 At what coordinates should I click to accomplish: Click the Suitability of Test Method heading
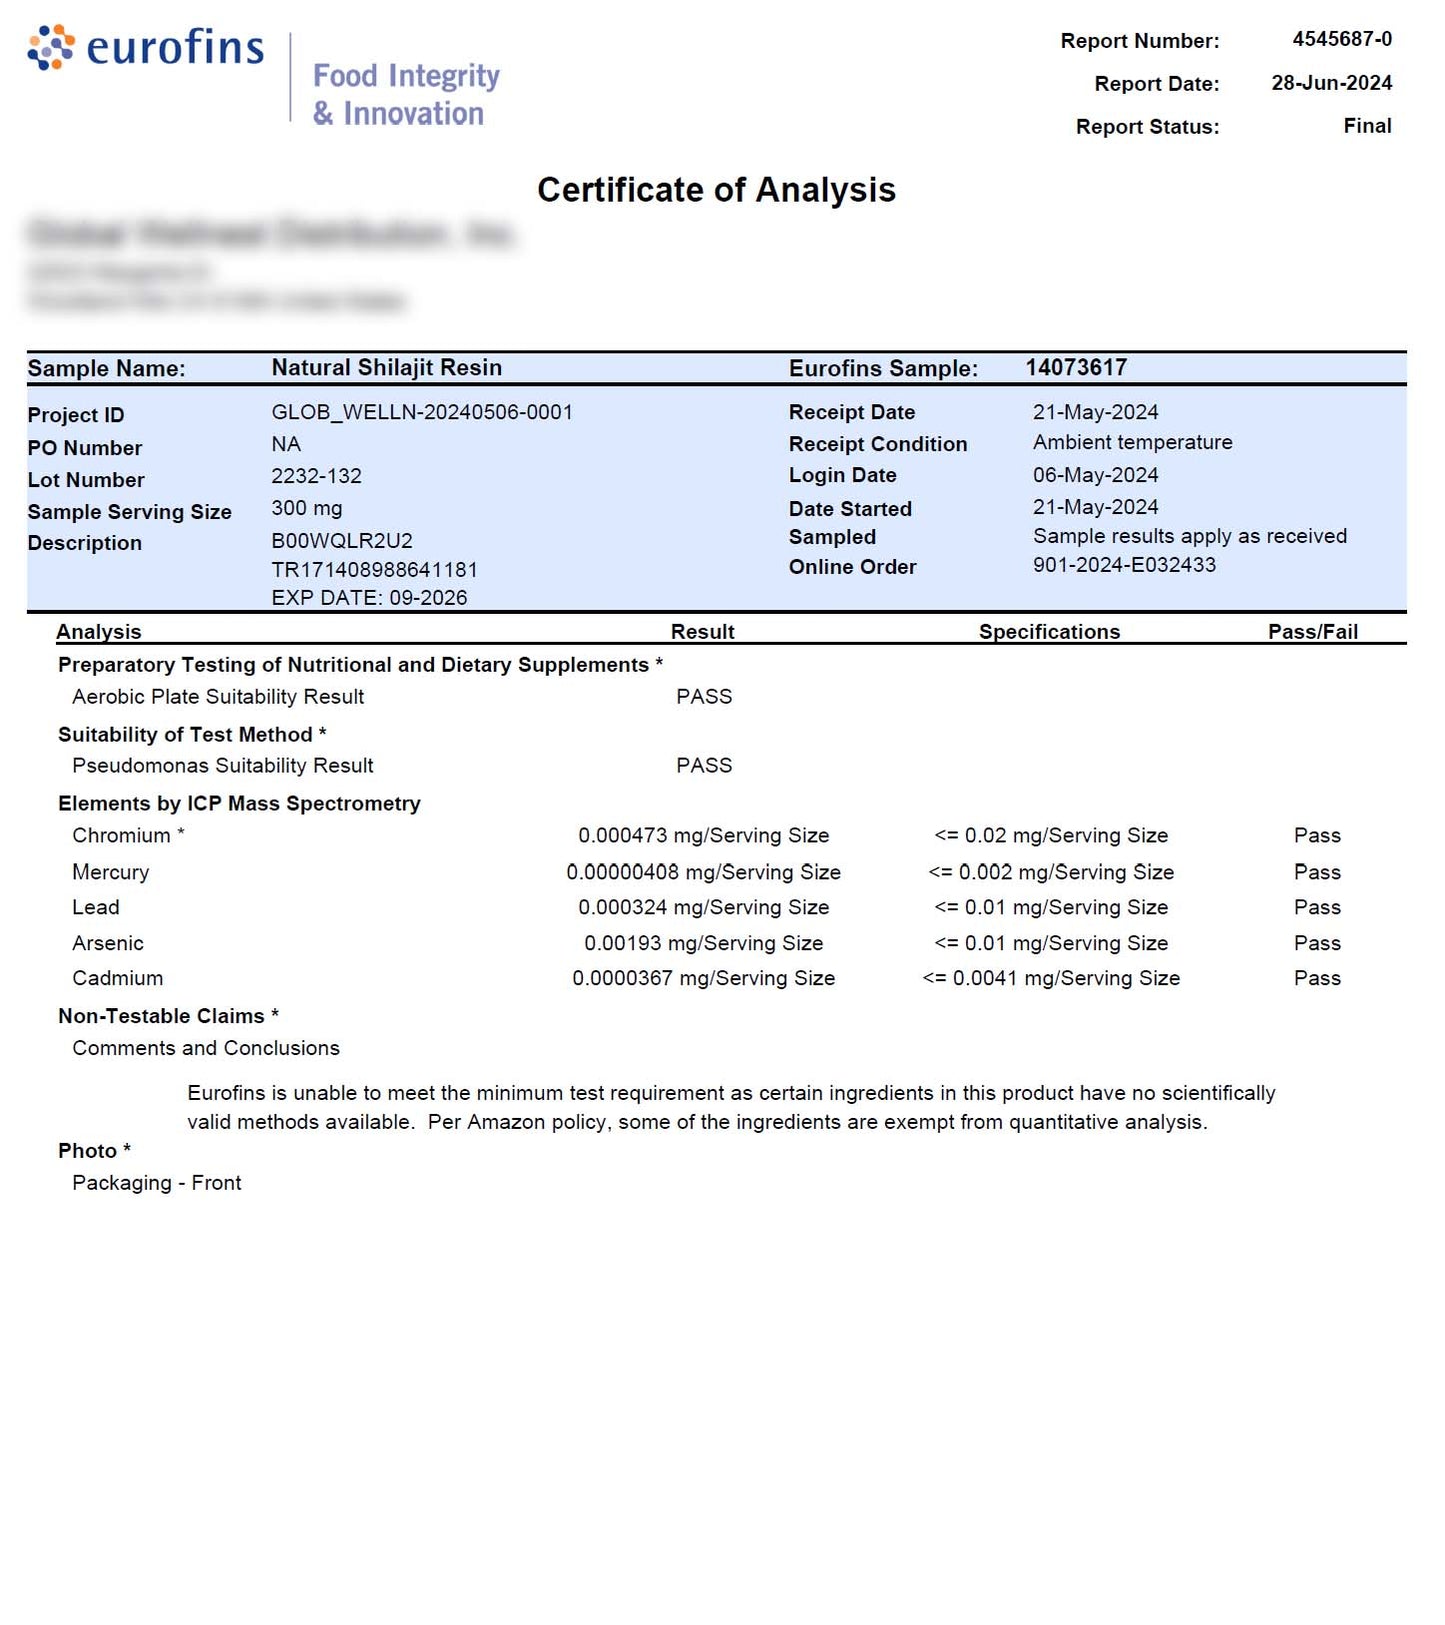point(192,734)
